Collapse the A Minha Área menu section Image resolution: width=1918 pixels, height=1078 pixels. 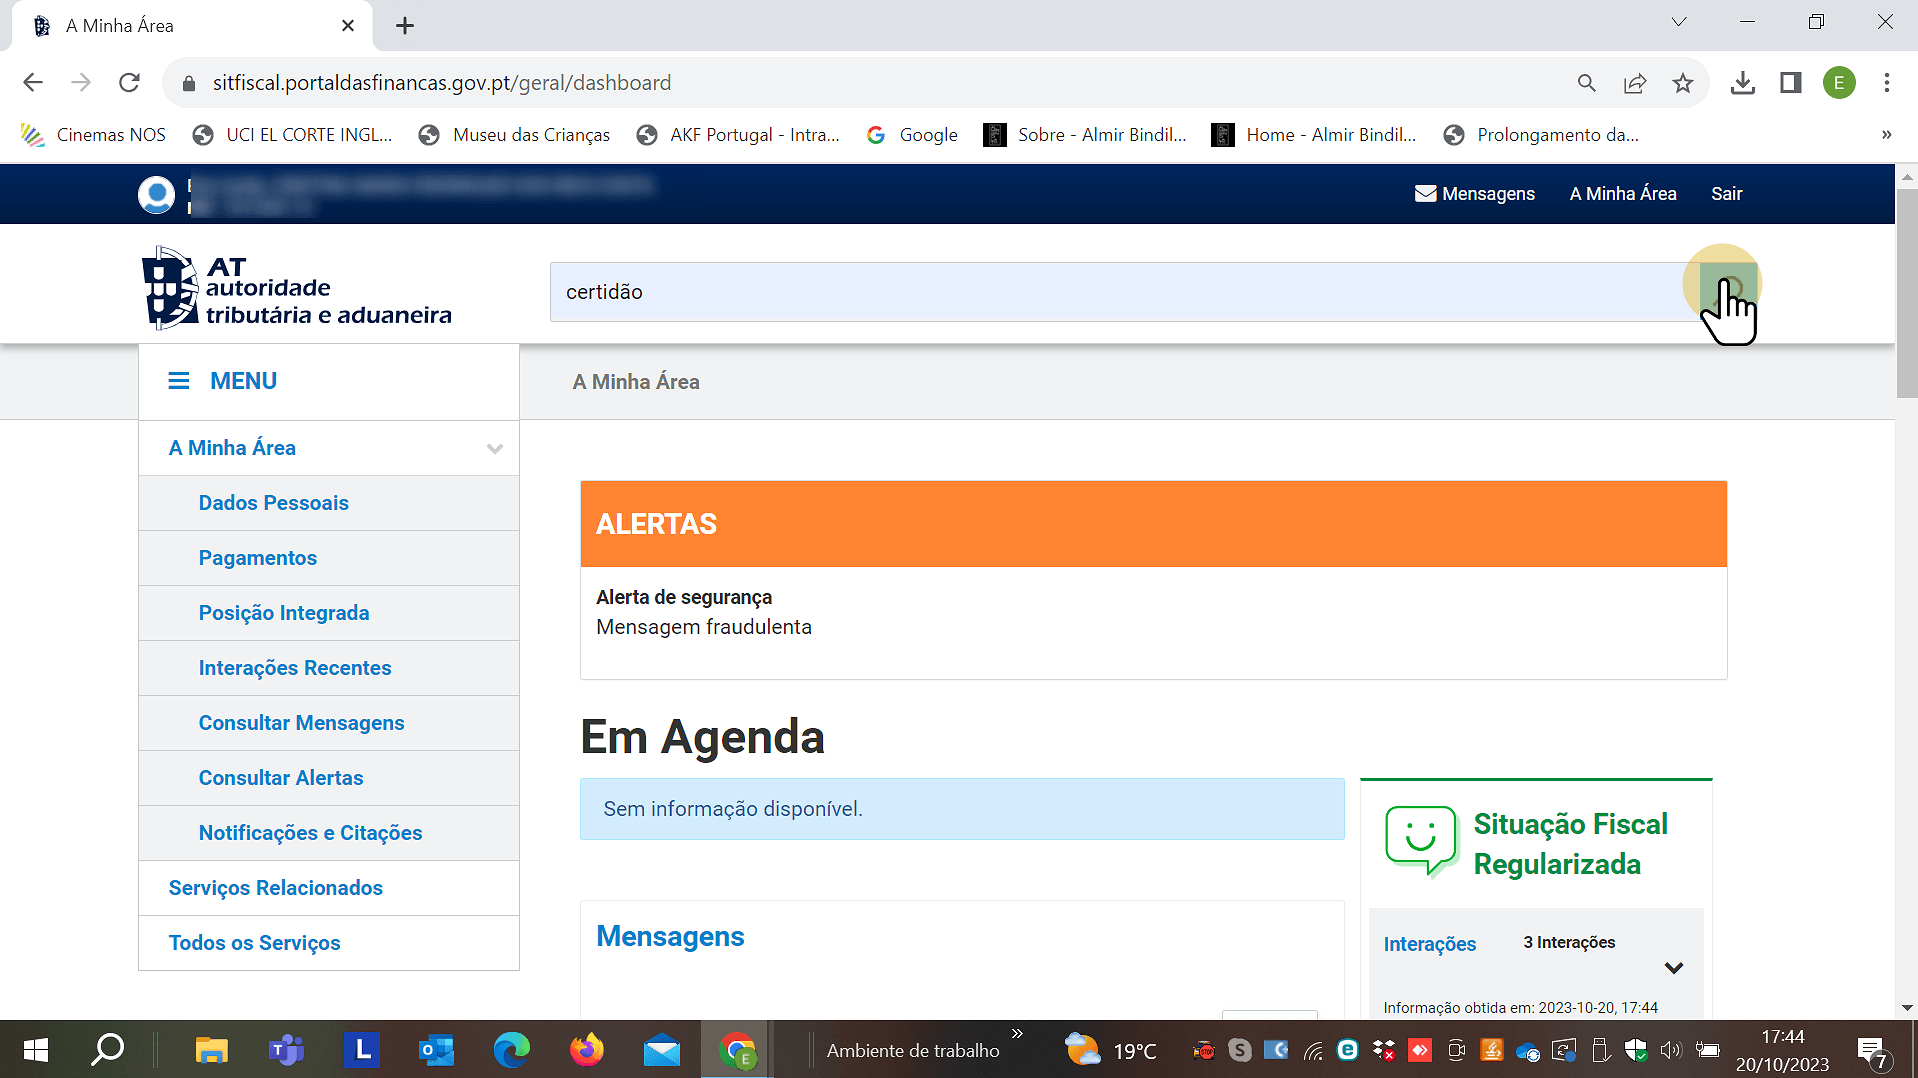pyautogui.click(x=494, y=449)
